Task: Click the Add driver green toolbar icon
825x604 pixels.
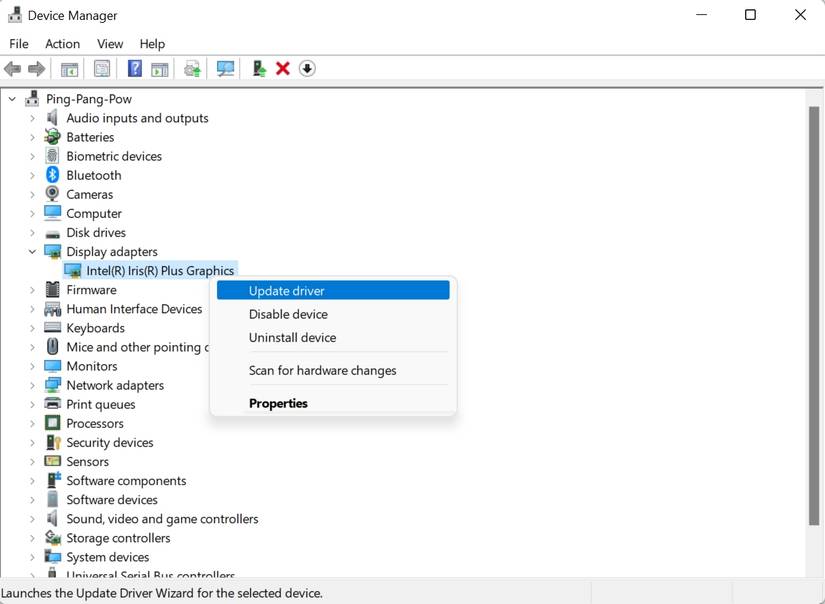Action: [259, 68]
